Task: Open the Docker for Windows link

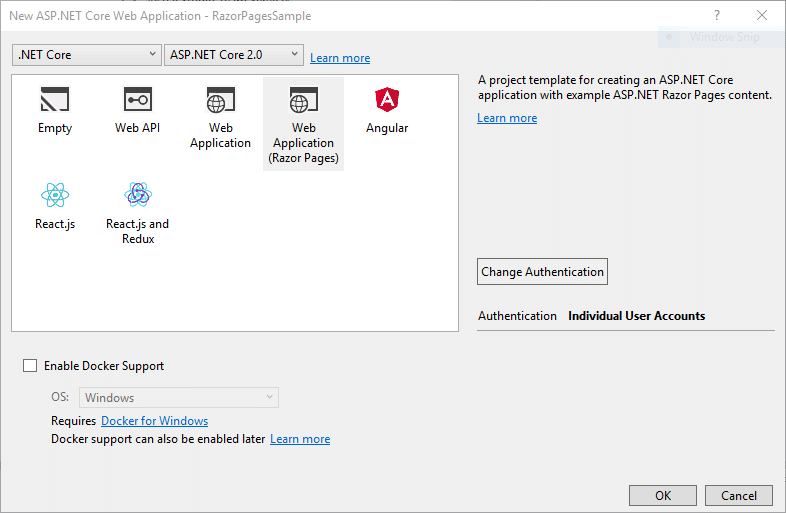Action: click(154, 421)
